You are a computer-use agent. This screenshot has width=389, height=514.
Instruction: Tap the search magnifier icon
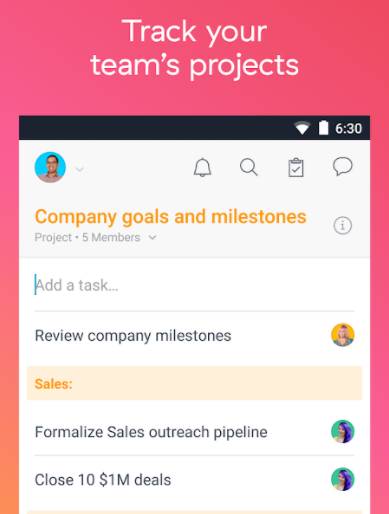pyautogui.click(x=249, y=167)
